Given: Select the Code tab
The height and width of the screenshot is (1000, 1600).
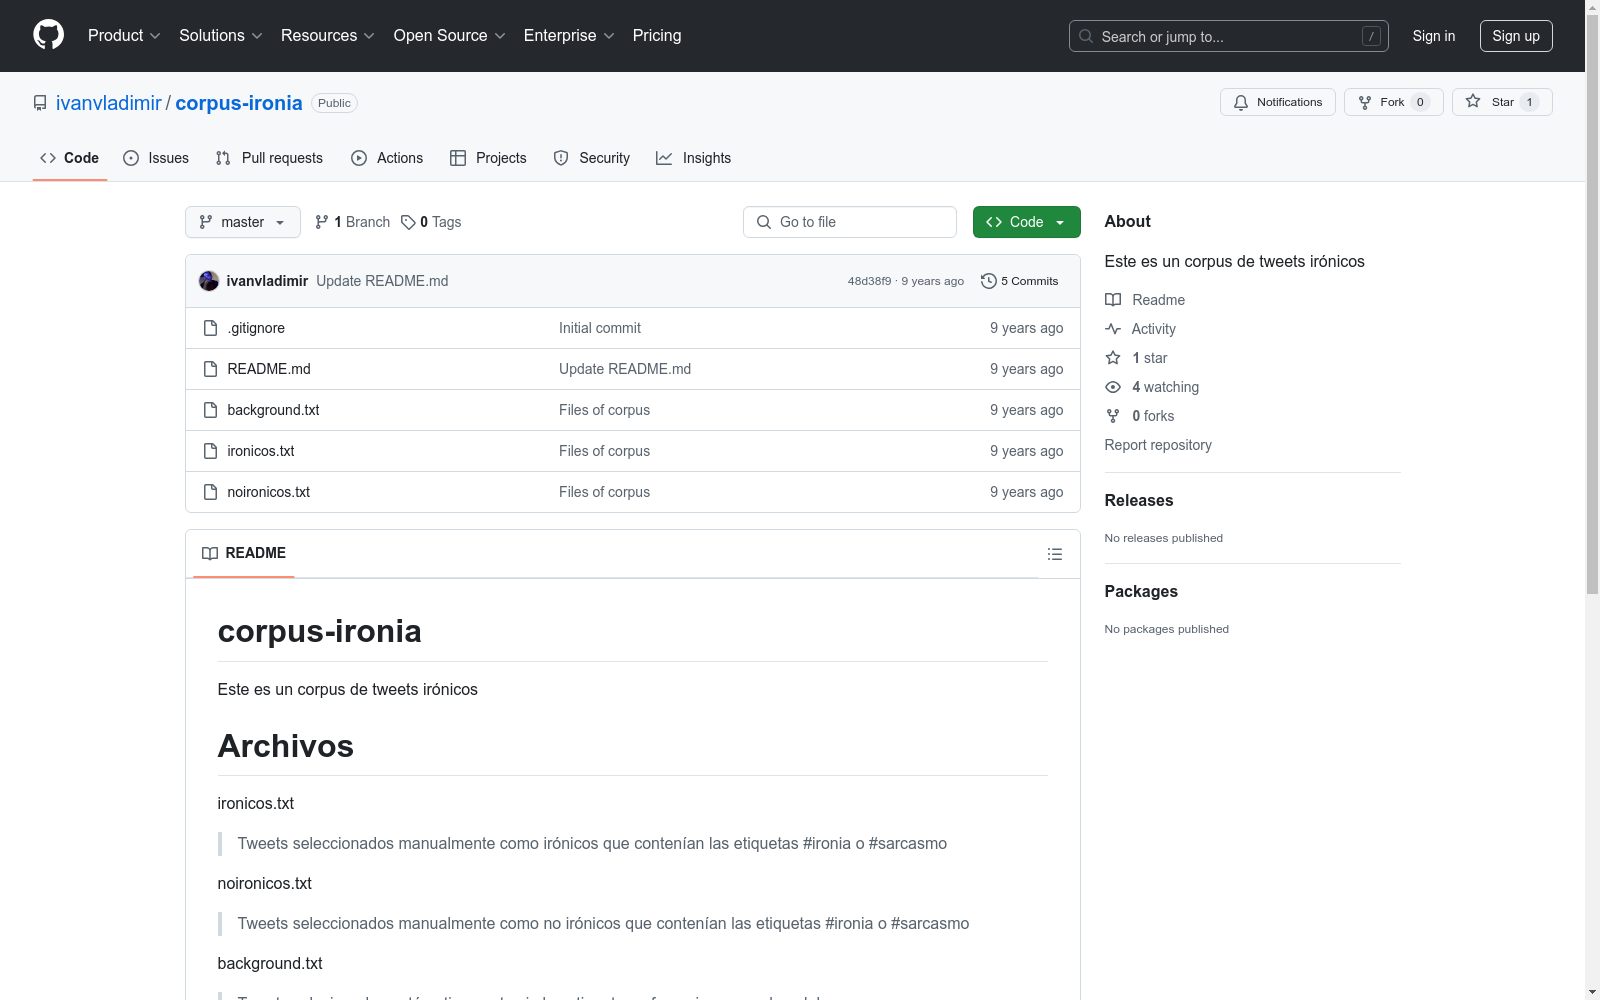Looking at the screenshot, I should click(x=70, y=158).
